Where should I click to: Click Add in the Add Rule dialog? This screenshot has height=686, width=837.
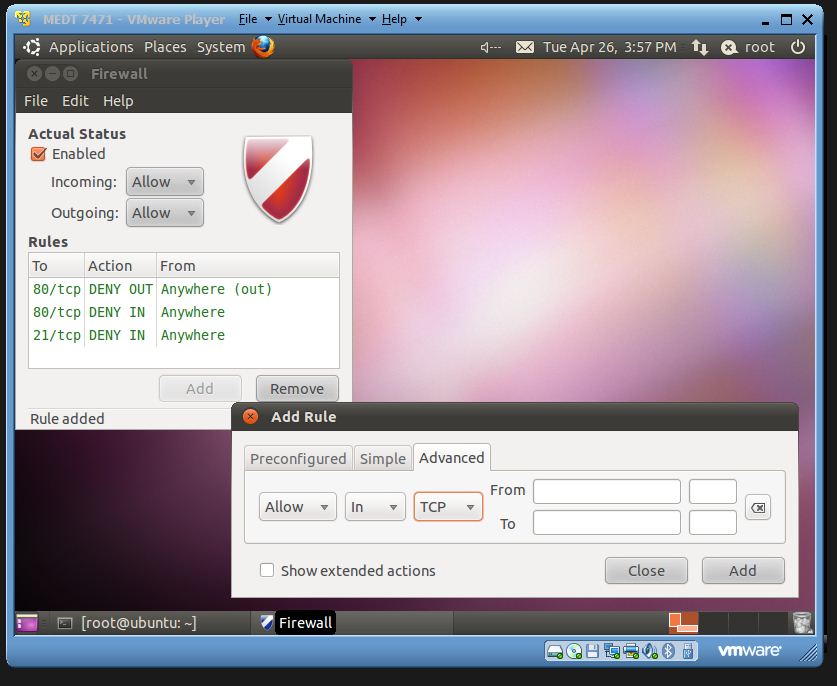[x=743, y=571]
